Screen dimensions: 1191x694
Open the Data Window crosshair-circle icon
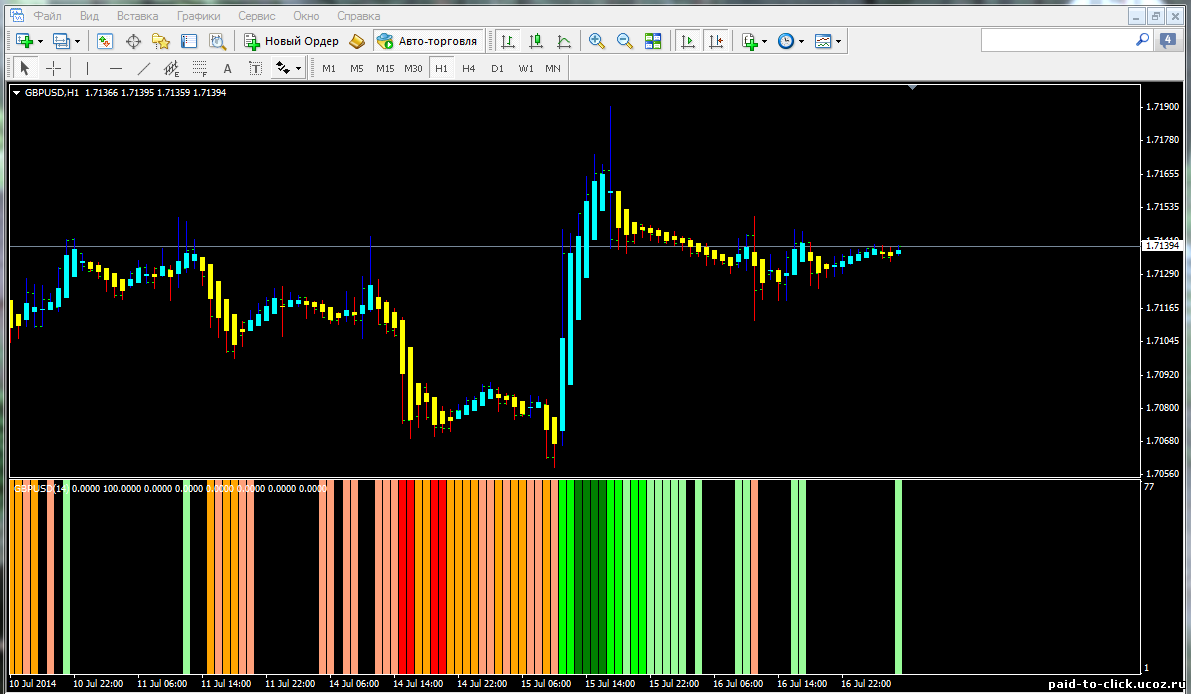point(133,41)
